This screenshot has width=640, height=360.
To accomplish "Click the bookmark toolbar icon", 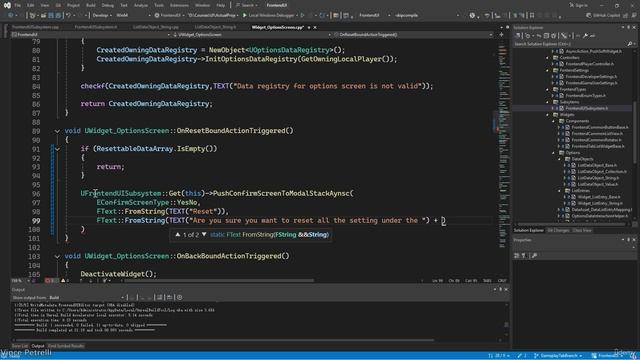I will click(x=532, y=16).
